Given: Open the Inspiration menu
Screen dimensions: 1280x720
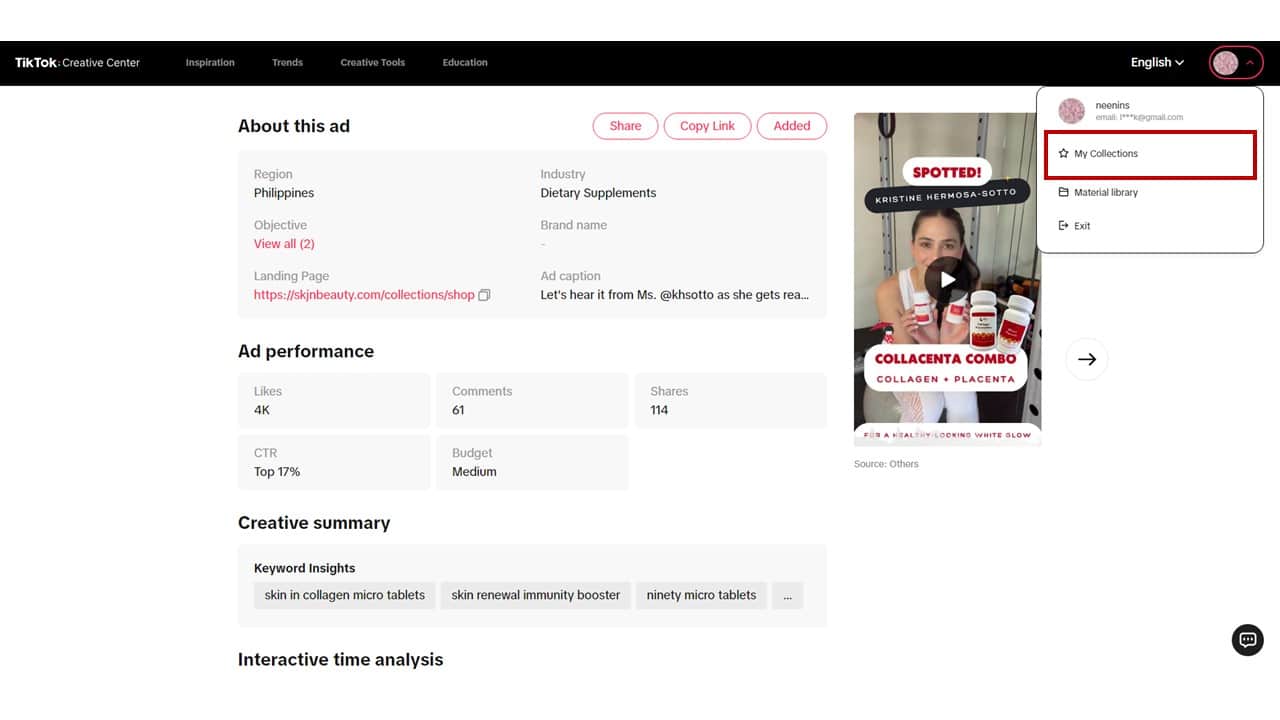Looking at the screenshot, I should click(210, 62).
